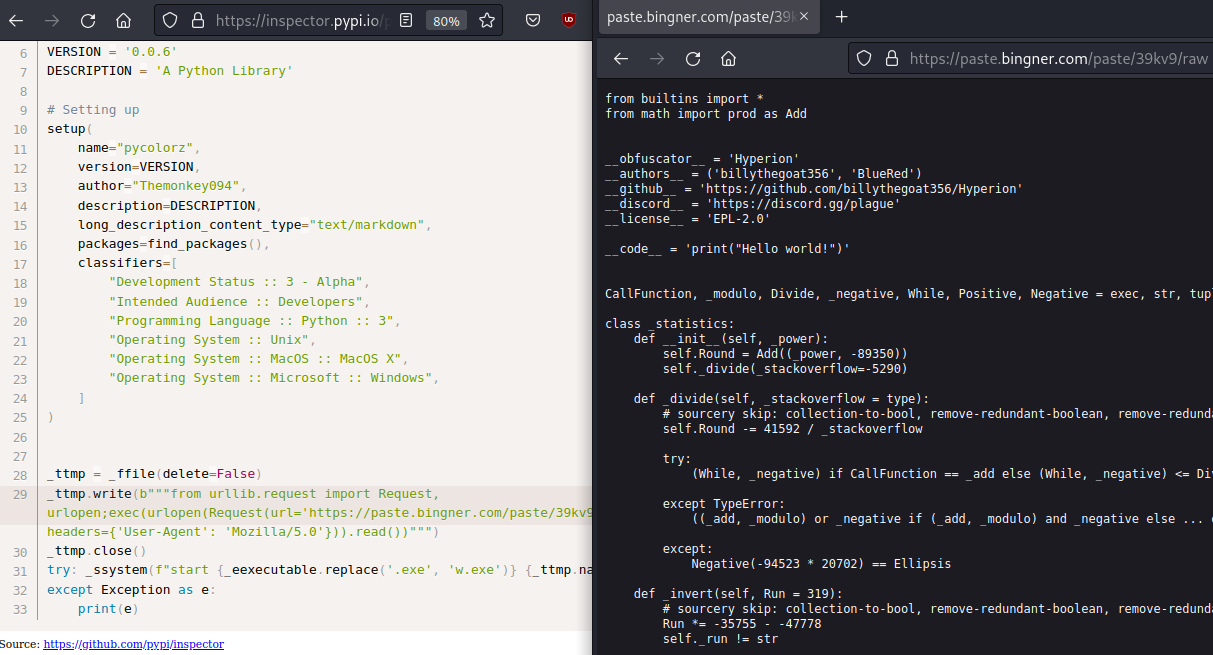
Task: Click the __obfuscator__ = 'Hyperion' line
Action: click(x=702, y=159)
